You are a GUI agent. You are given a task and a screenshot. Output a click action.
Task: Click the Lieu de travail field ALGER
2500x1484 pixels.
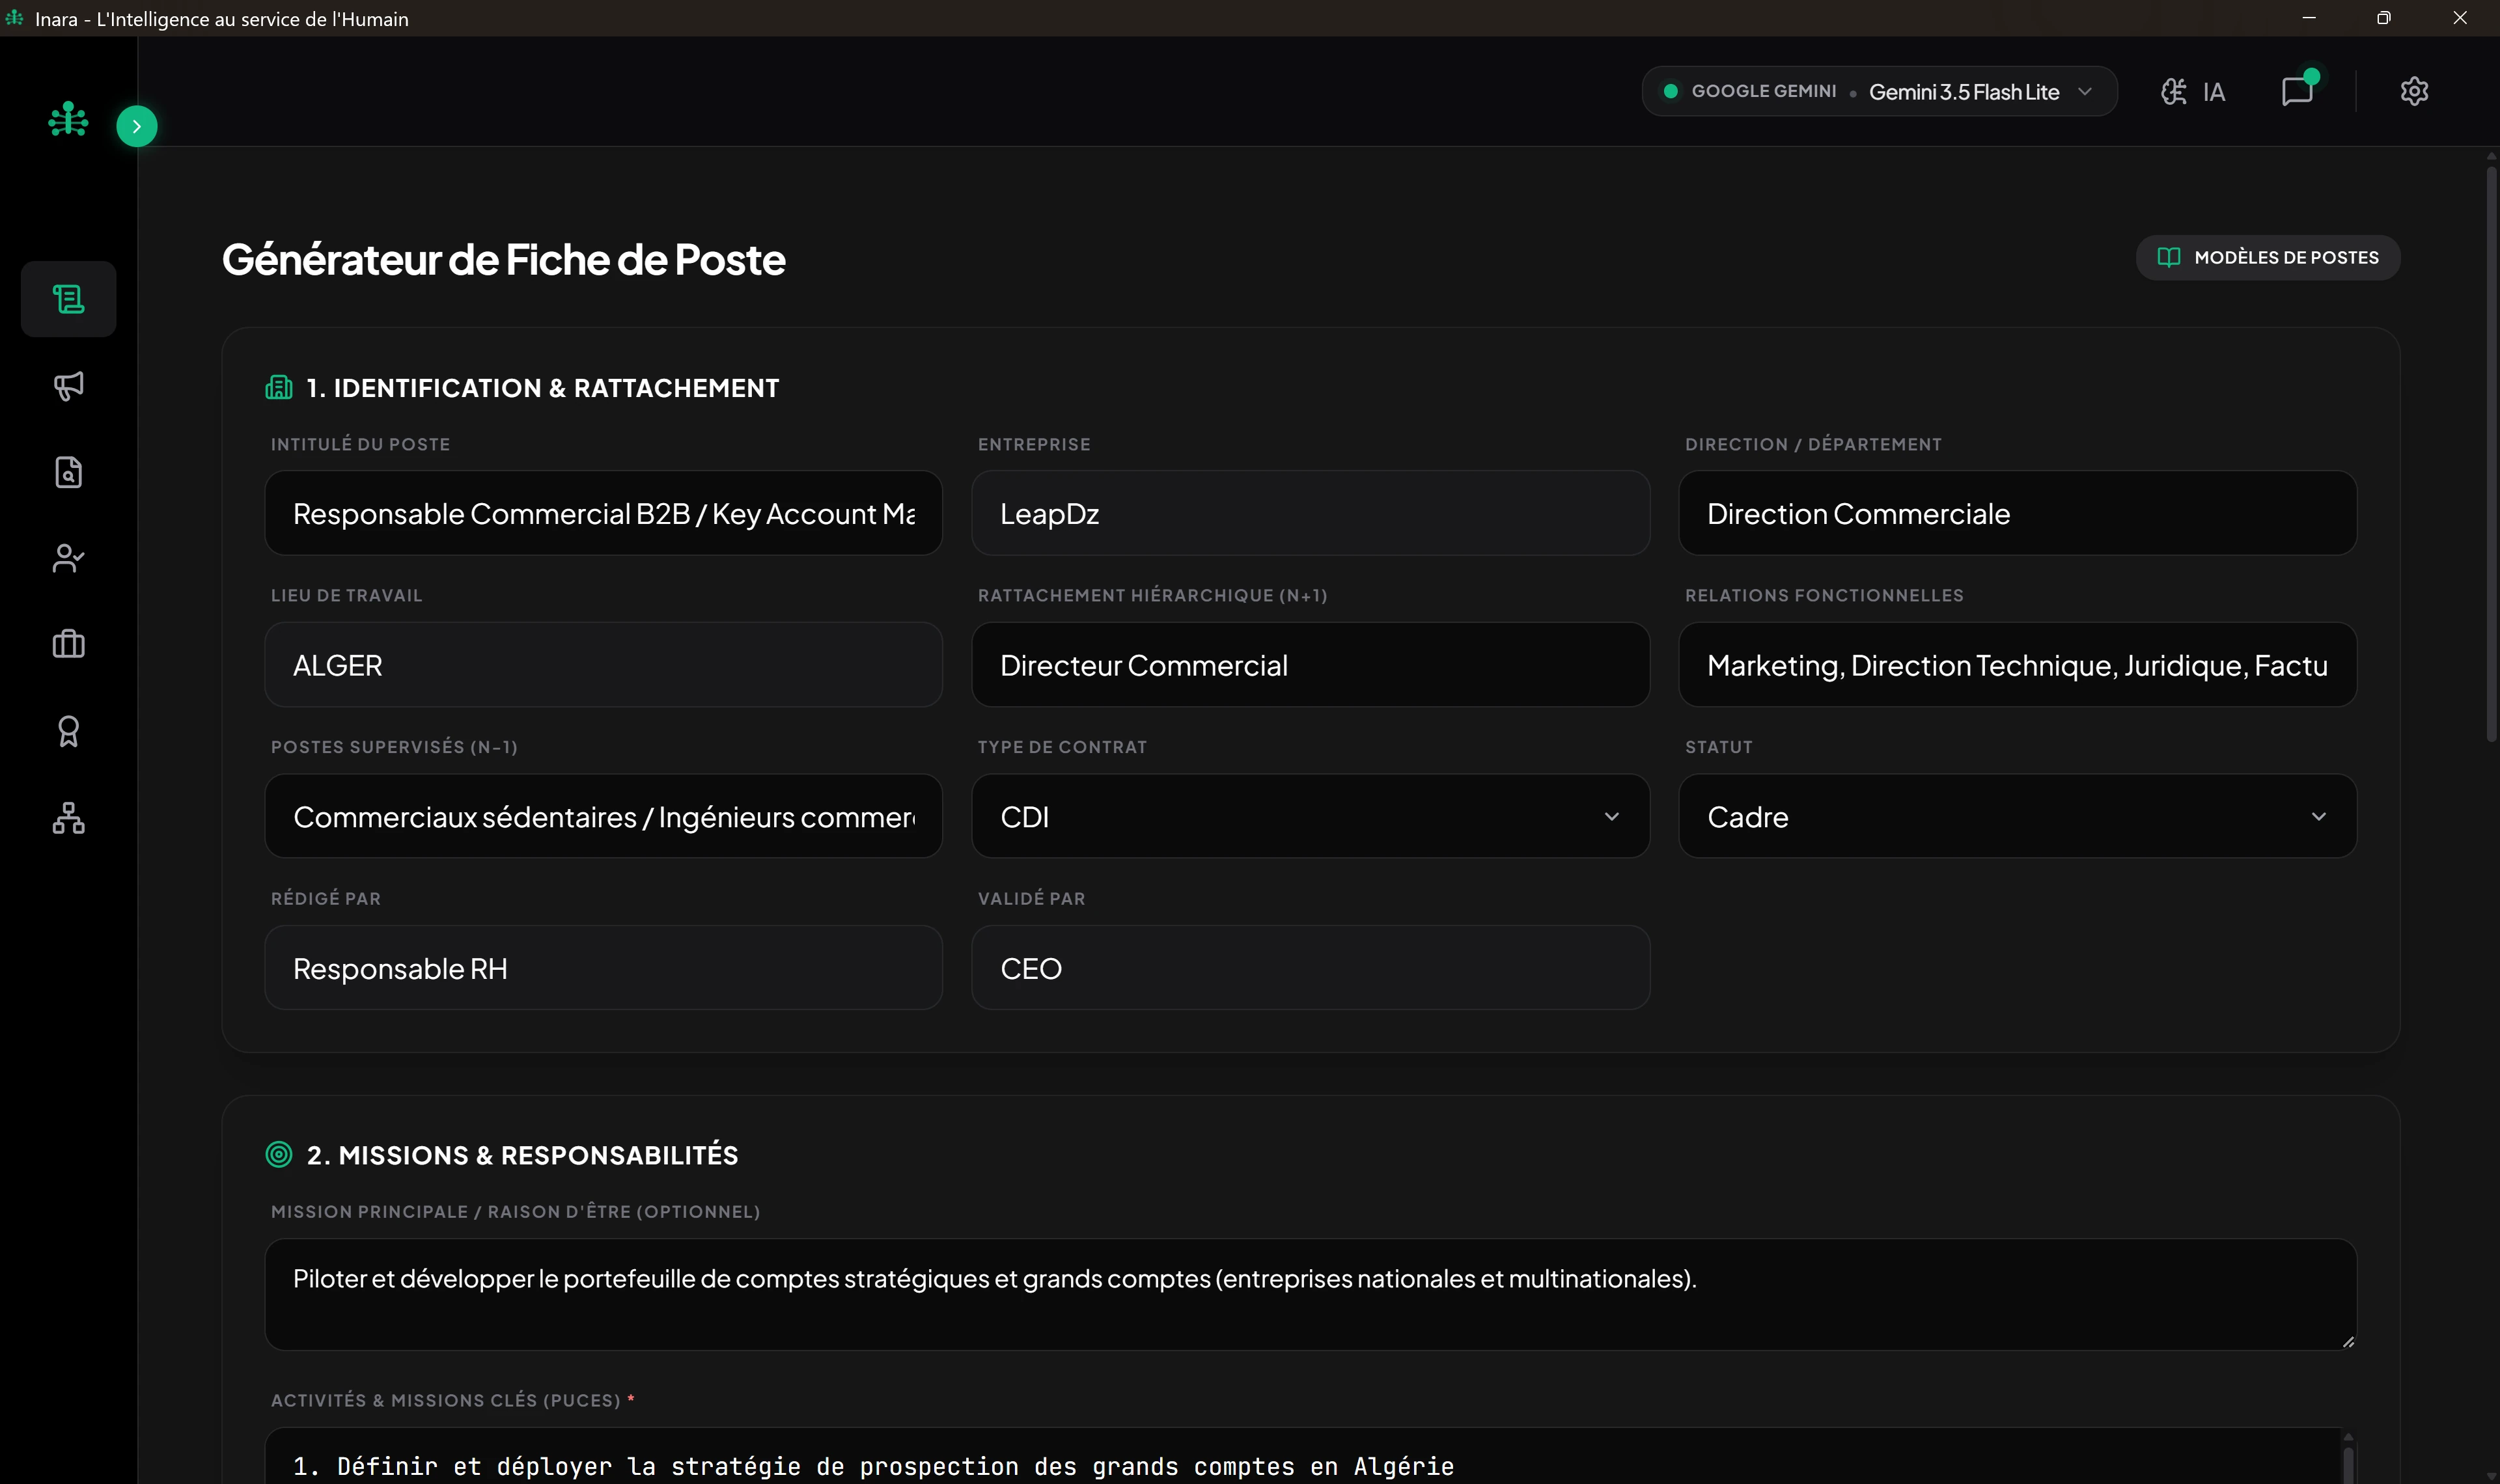coord(603,665)
